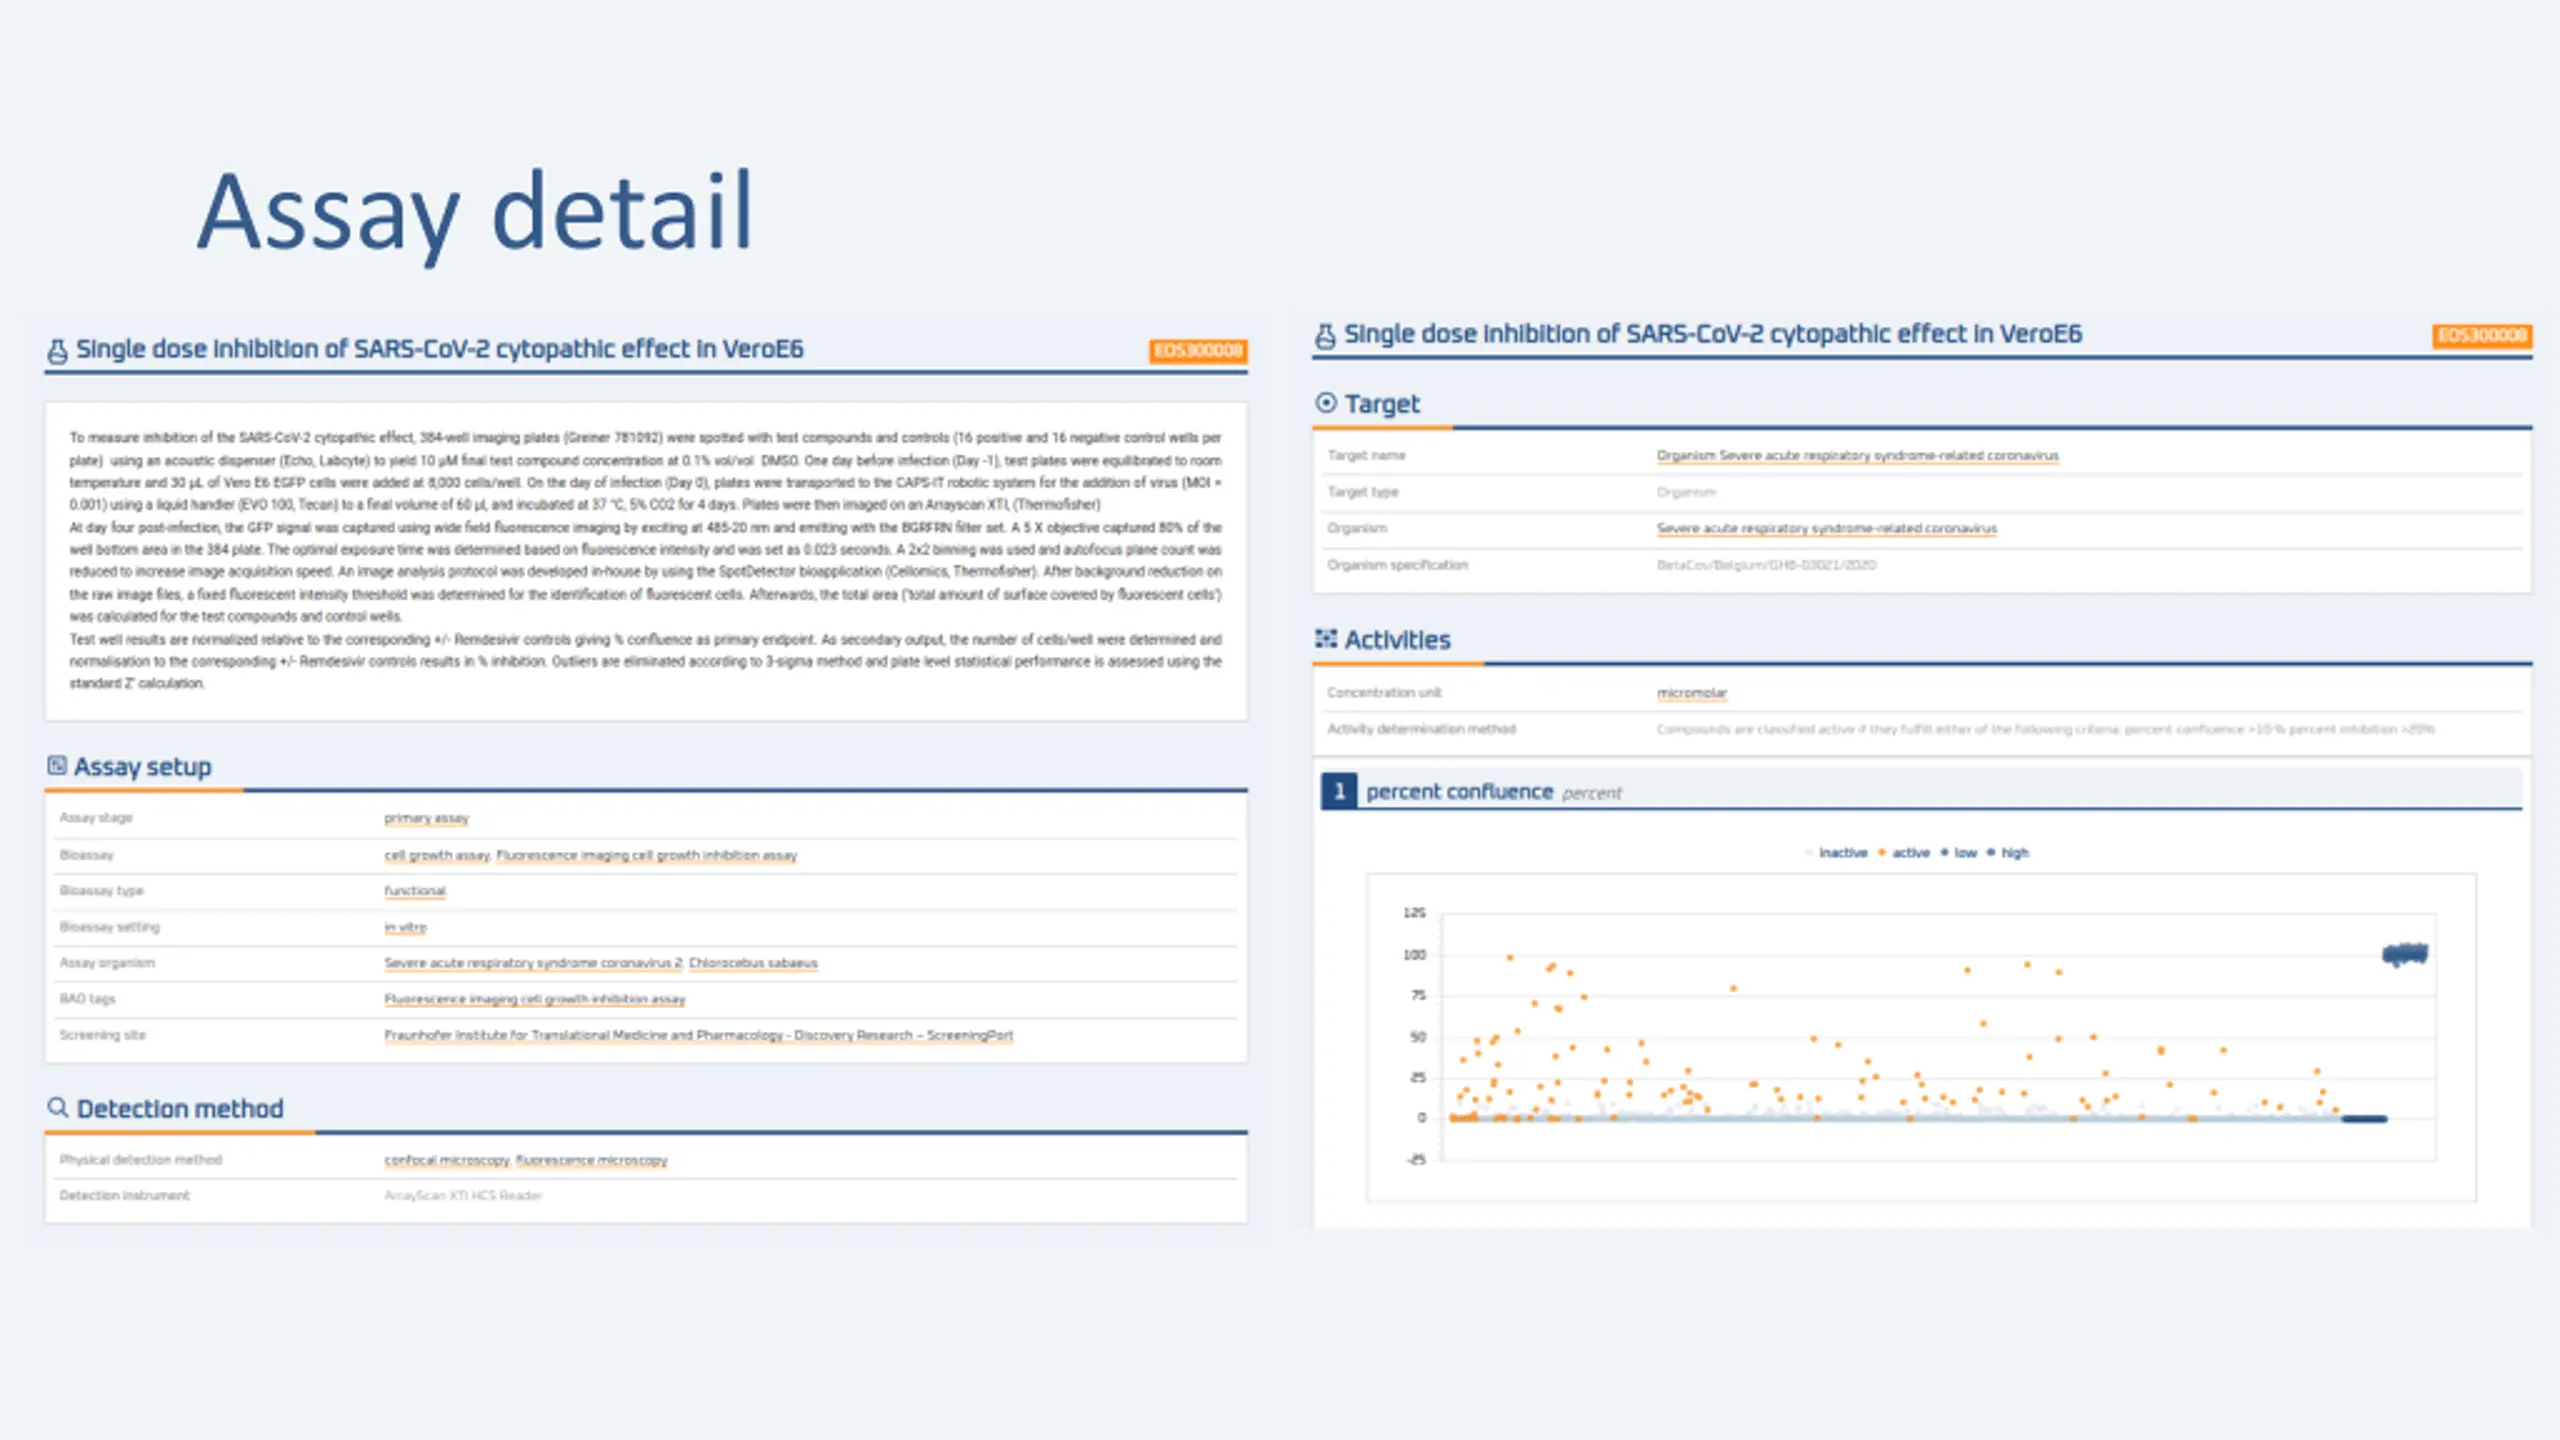Open the micromolar concentration unit link

pos(1691,692)
